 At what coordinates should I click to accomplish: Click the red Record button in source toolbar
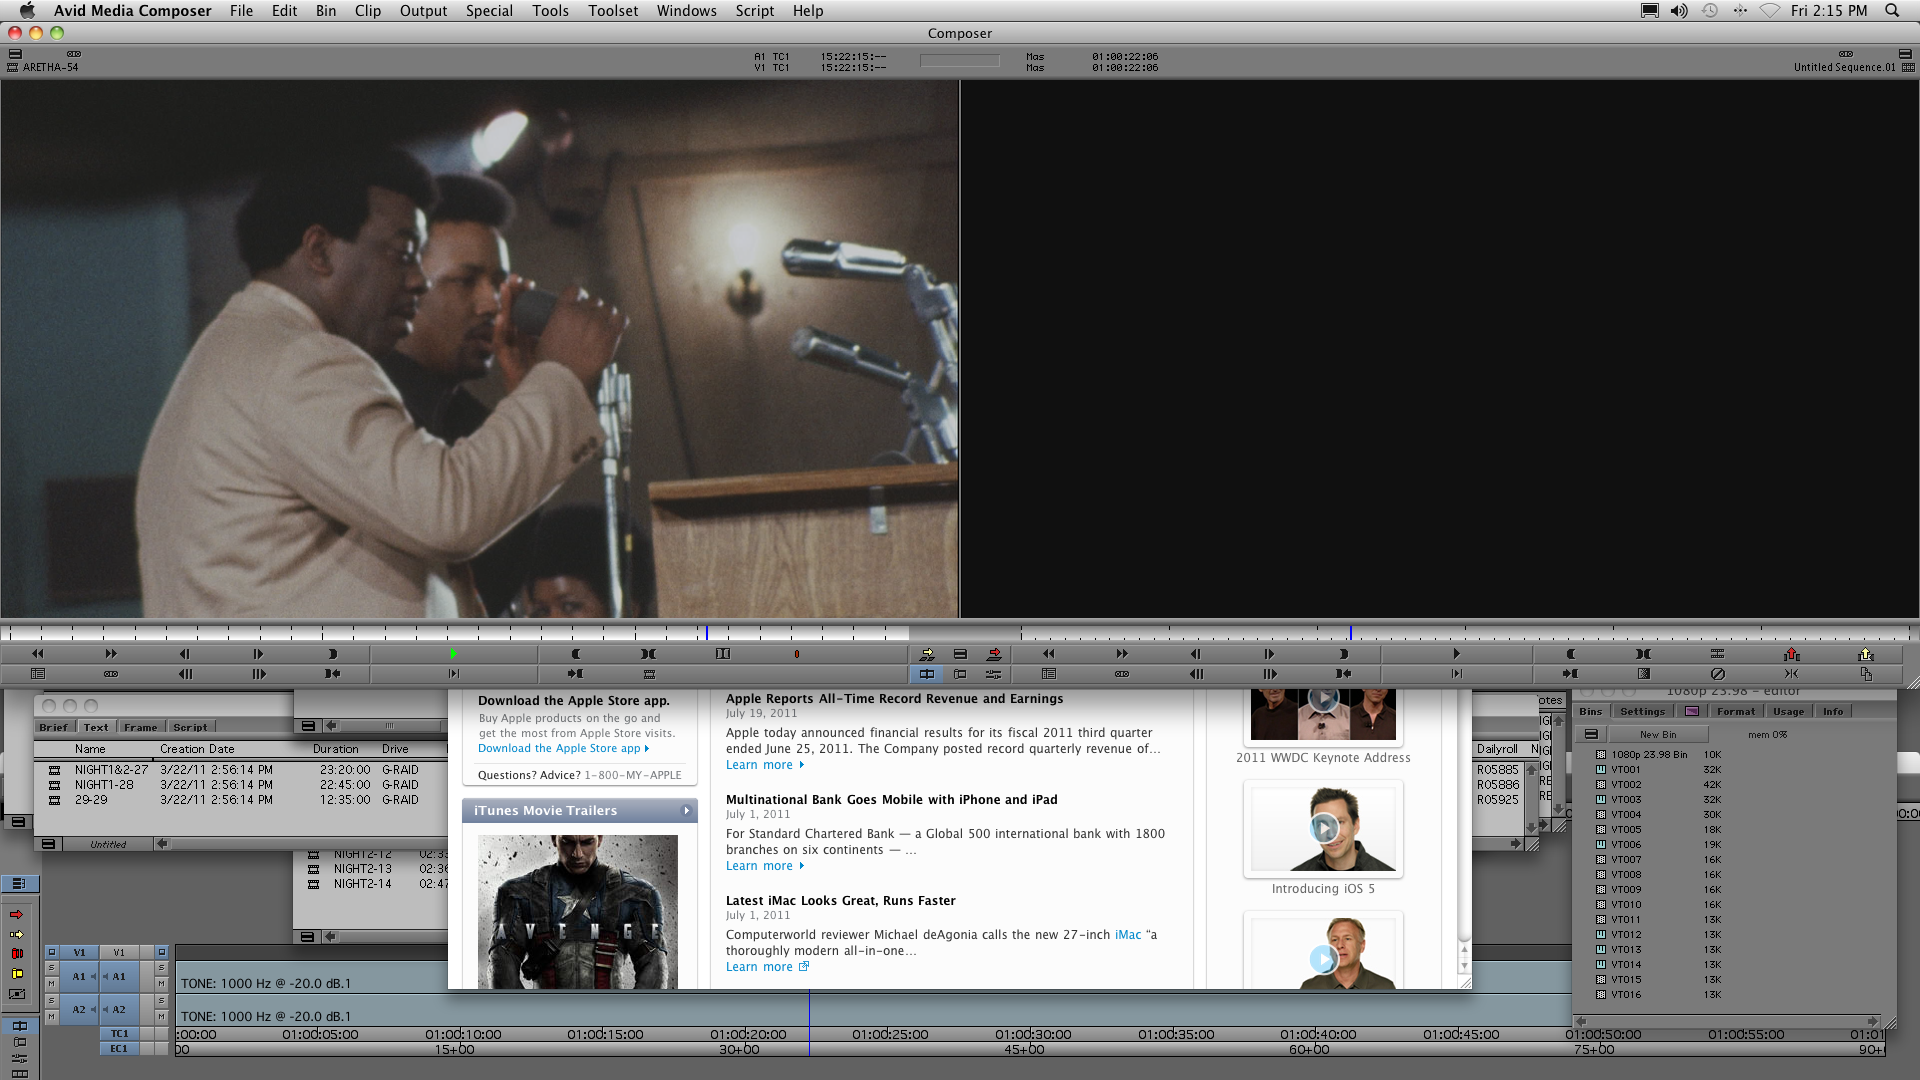pyautogui.click(x=797, y=654)
